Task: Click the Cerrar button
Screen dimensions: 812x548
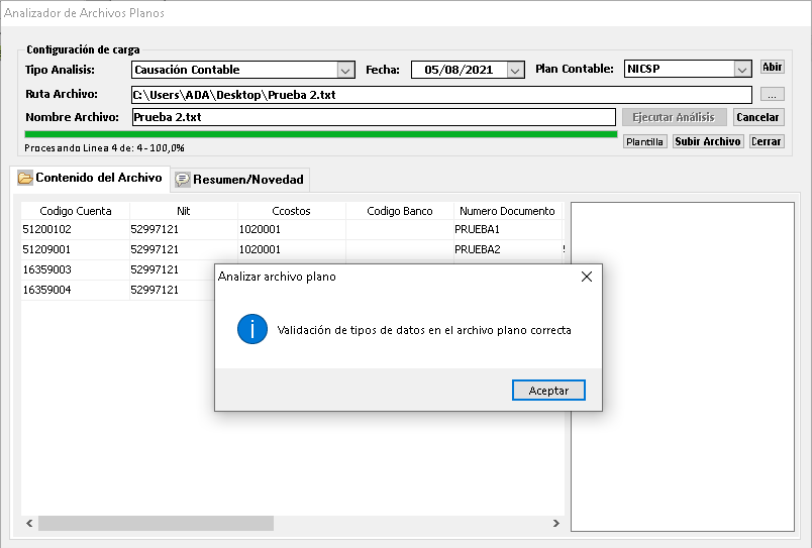Action: pyautogui.click(x=767, y=142)
